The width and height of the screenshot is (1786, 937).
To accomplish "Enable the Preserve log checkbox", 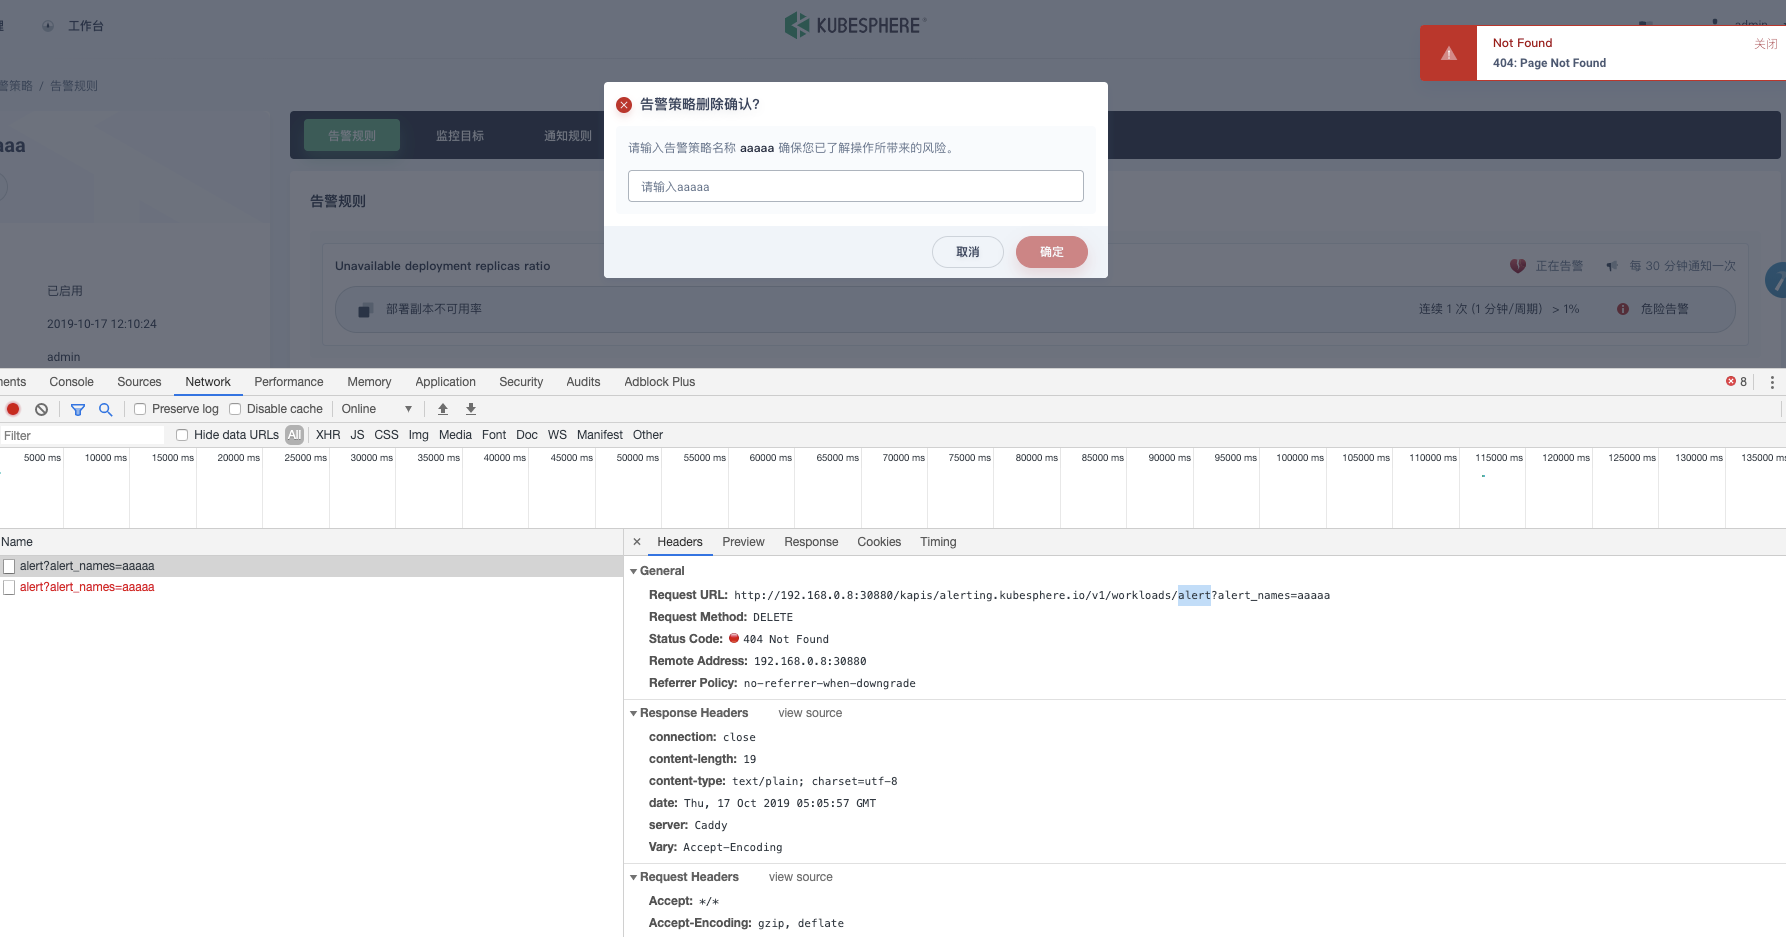I will click(x=140, y=409).
